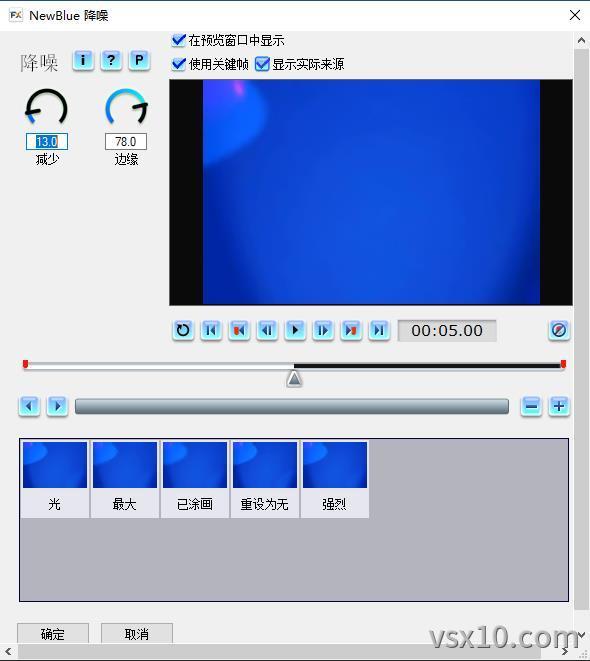
Task: Play the preview
Action: tap(295, 330)
